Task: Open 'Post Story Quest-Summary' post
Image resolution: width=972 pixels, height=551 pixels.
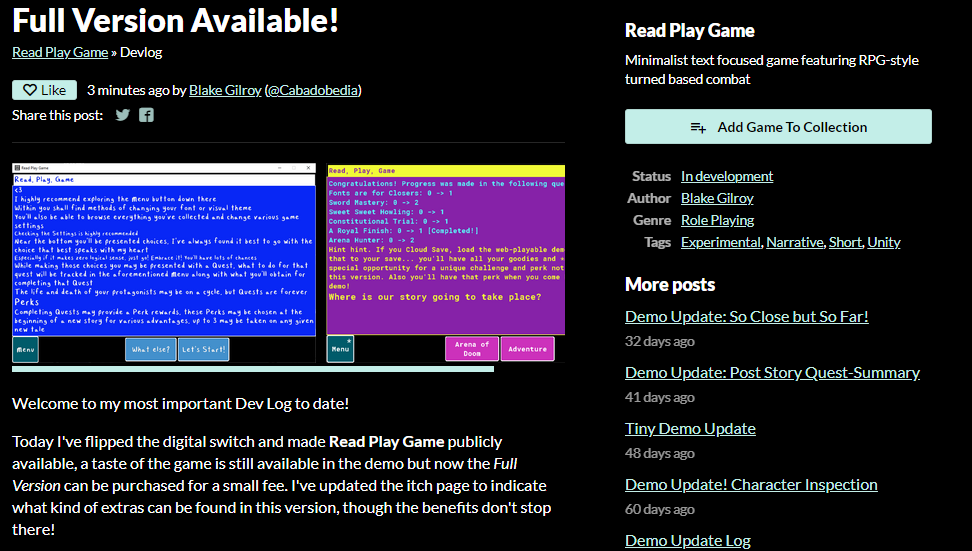Action: (x=772, y=372)
